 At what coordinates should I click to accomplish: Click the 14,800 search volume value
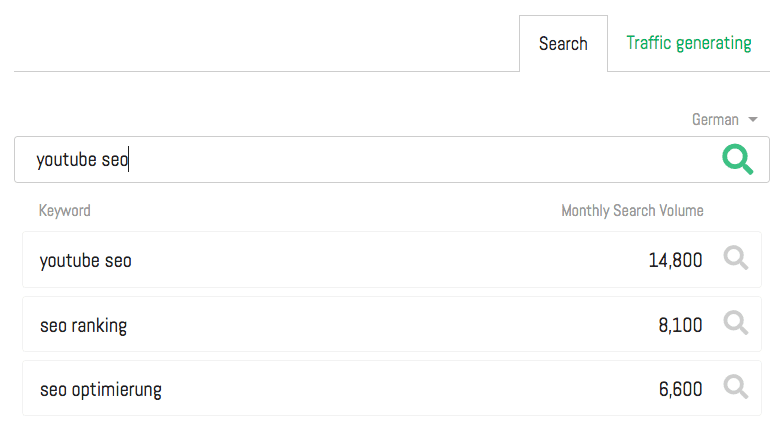click(x=675, y=261)
